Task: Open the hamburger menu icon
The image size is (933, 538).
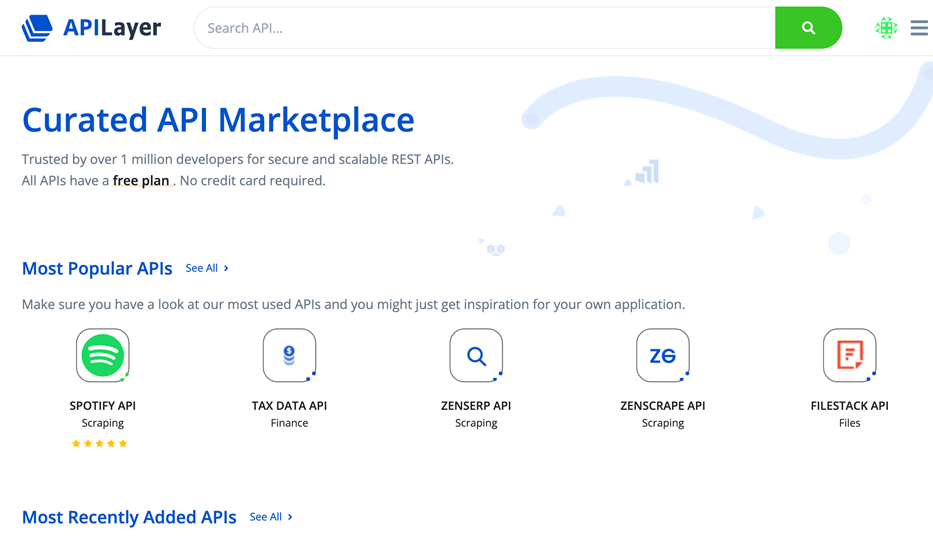Action: (x=919, y=27)
